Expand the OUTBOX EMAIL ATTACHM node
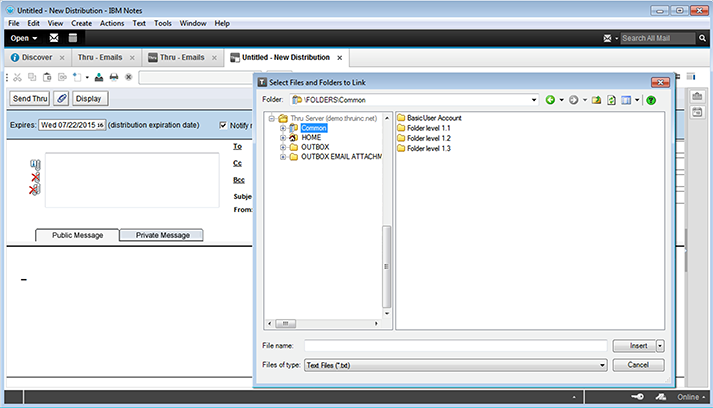Viewport: 713px width, 408px height. pos(283,157)
